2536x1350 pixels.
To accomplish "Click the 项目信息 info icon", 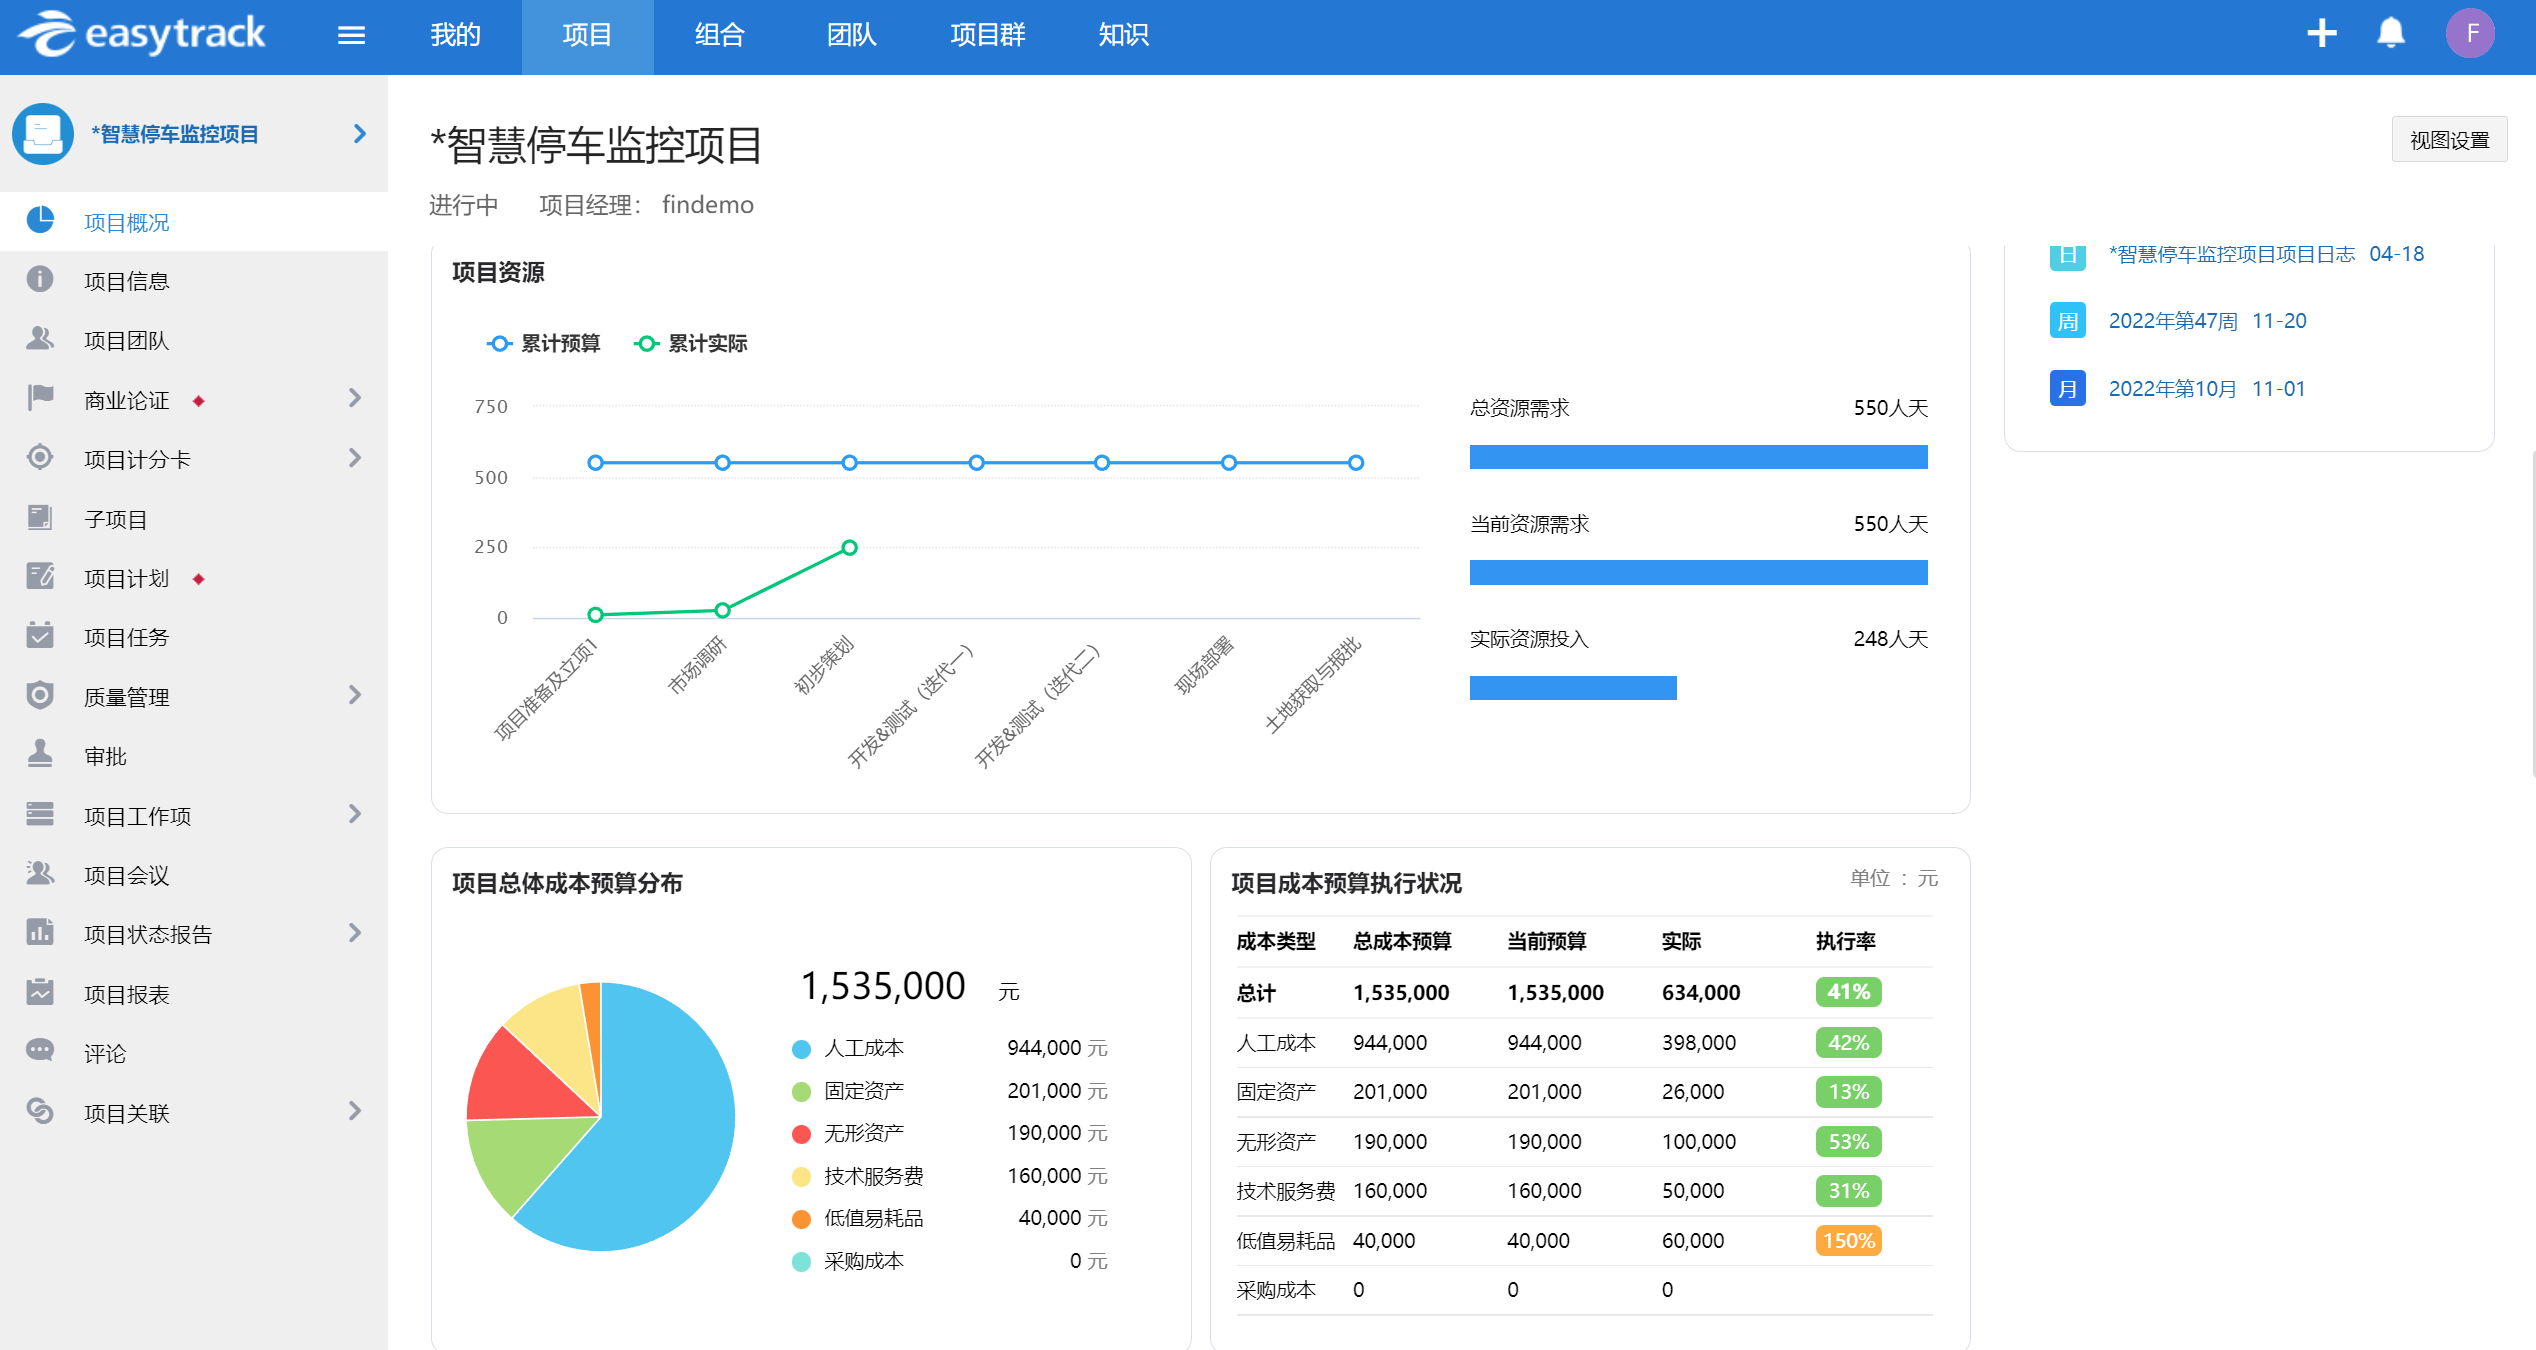I will pos(40,280).
